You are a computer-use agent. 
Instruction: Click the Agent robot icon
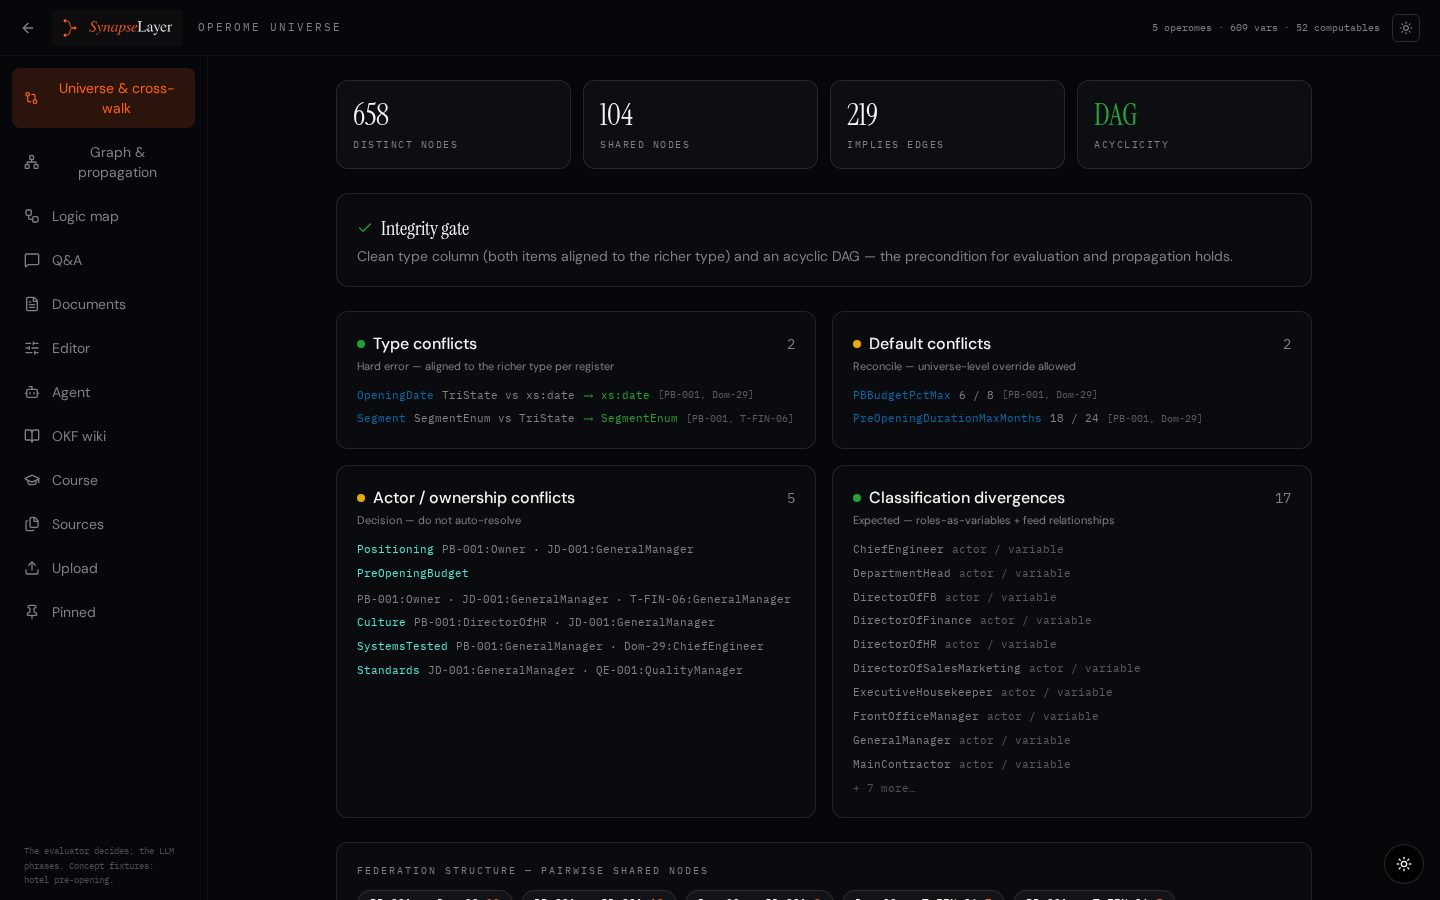pyautogui.click(x=32, y=392)
